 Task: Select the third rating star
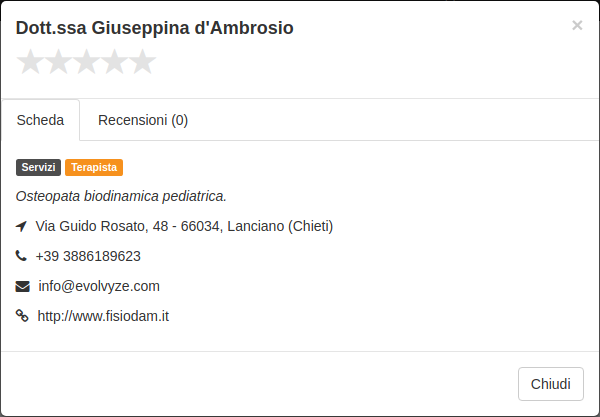[x=86, y=62]
